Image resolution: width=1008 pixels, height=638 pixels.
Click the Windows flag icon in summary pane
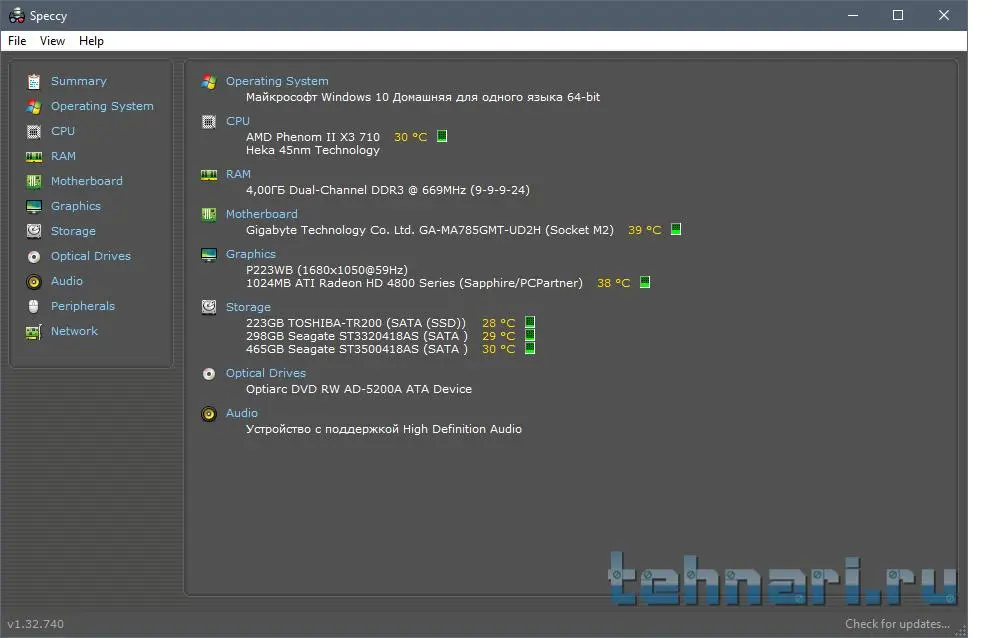point(209,82)
